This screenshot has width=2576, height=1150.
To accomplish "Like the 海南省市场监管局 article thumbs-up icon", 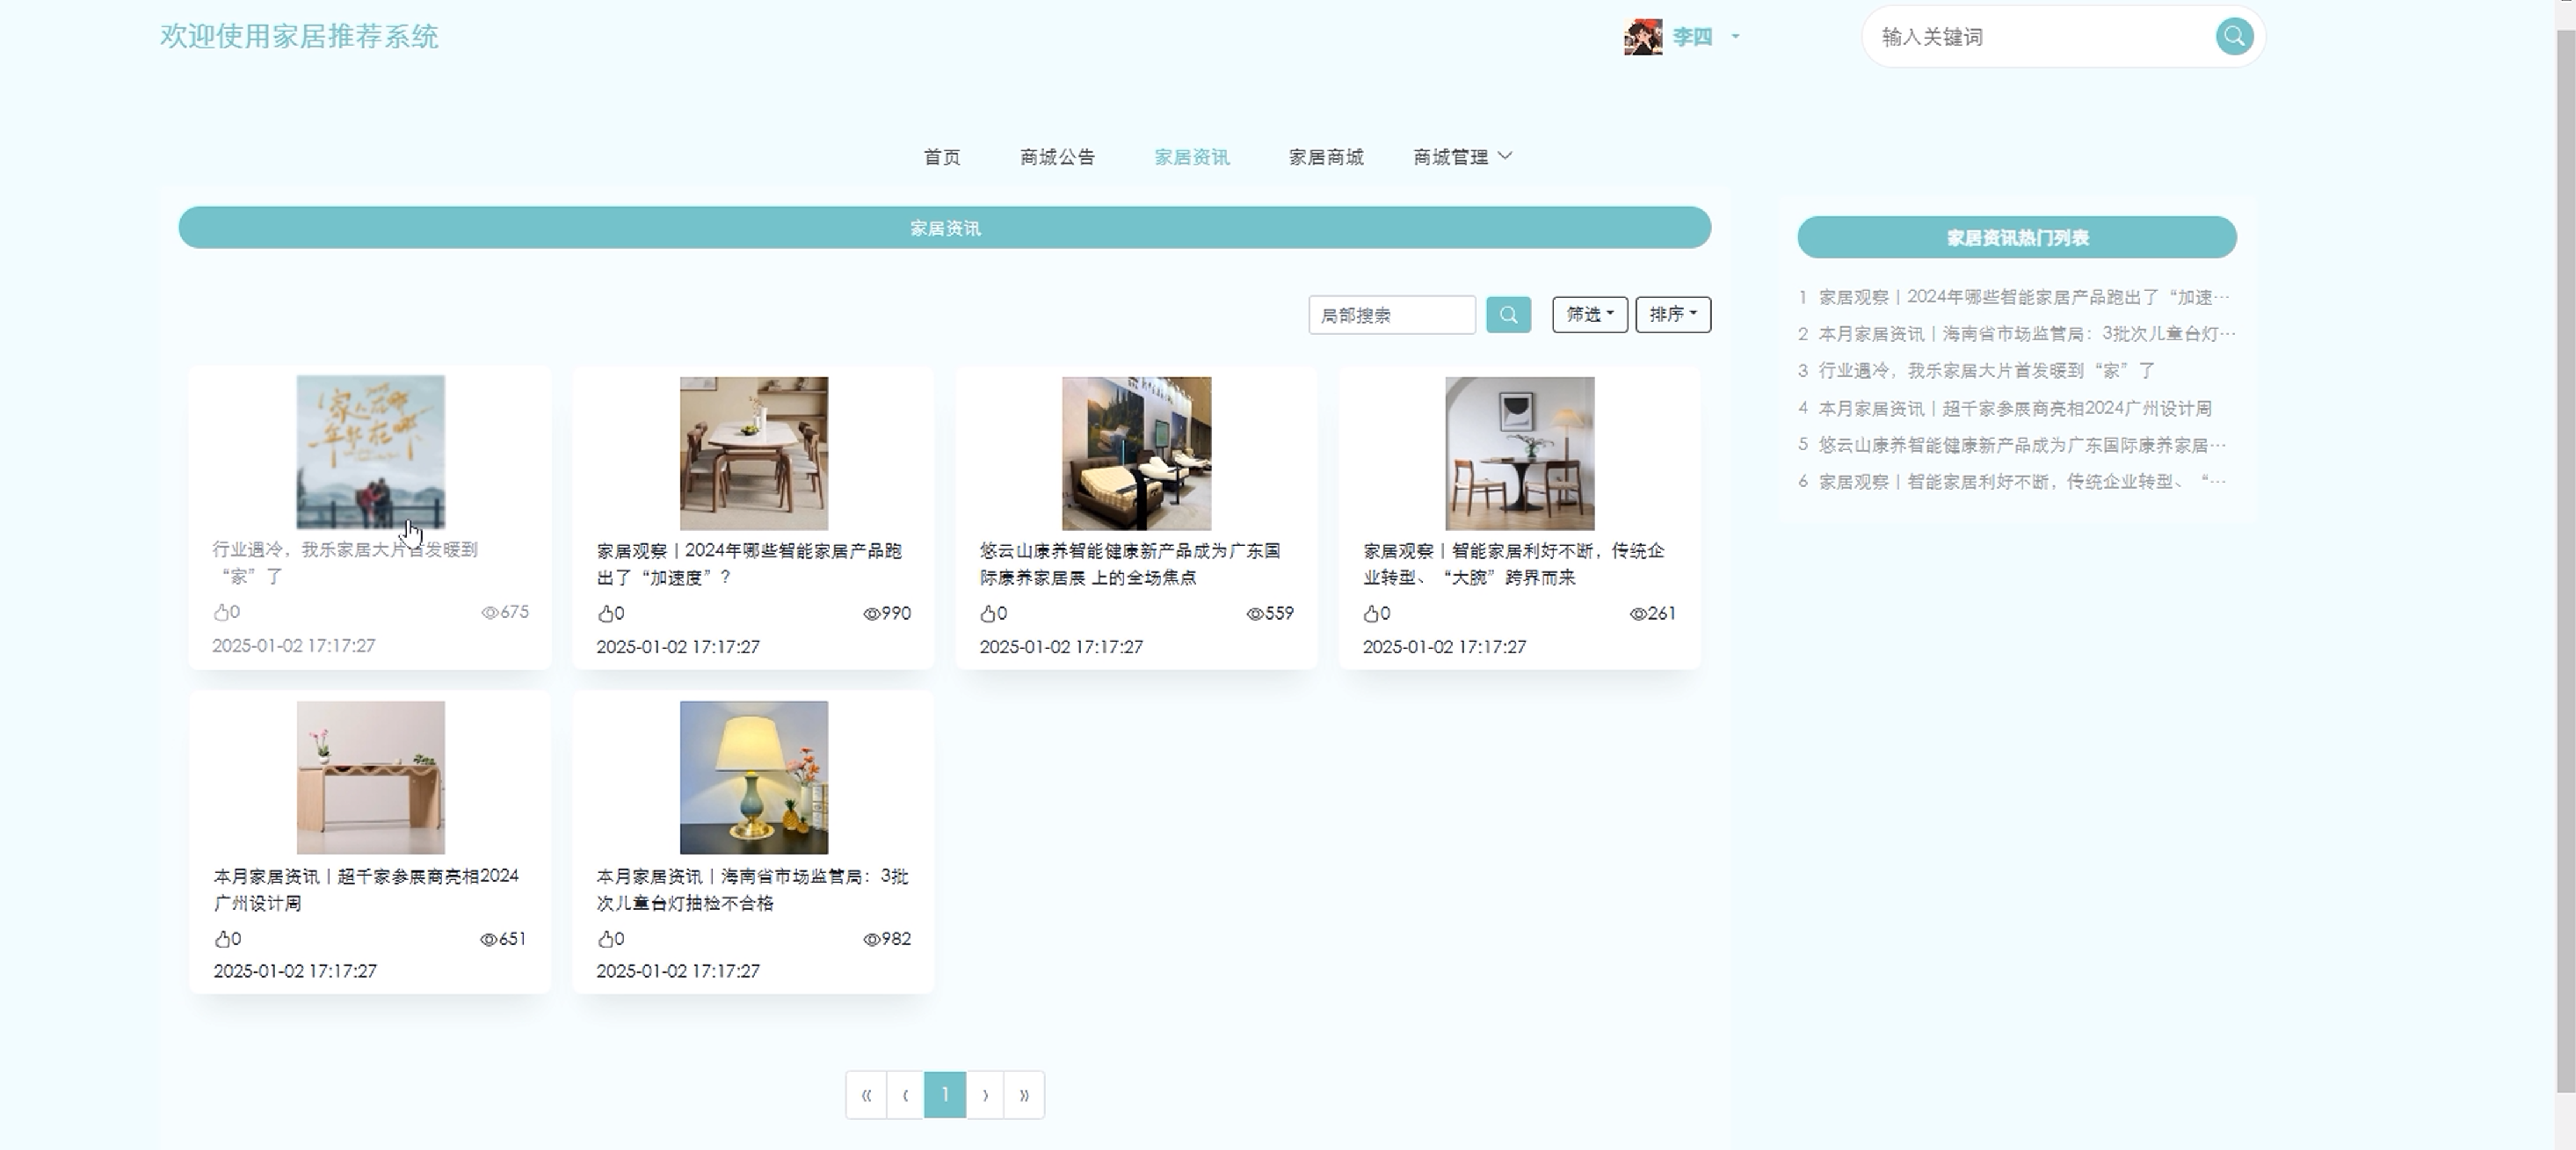I will click(605, 939).
